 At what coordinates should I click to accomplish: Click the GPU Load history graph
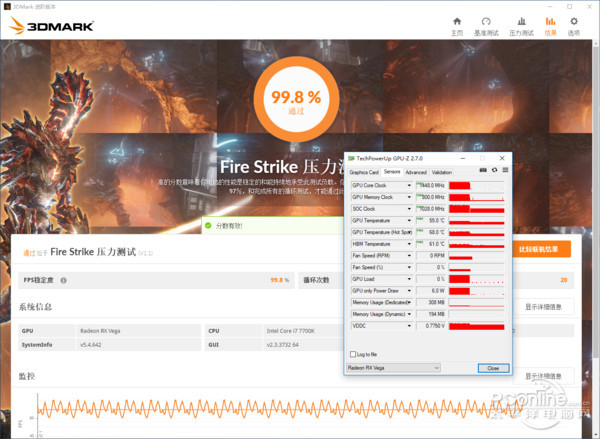476,279
